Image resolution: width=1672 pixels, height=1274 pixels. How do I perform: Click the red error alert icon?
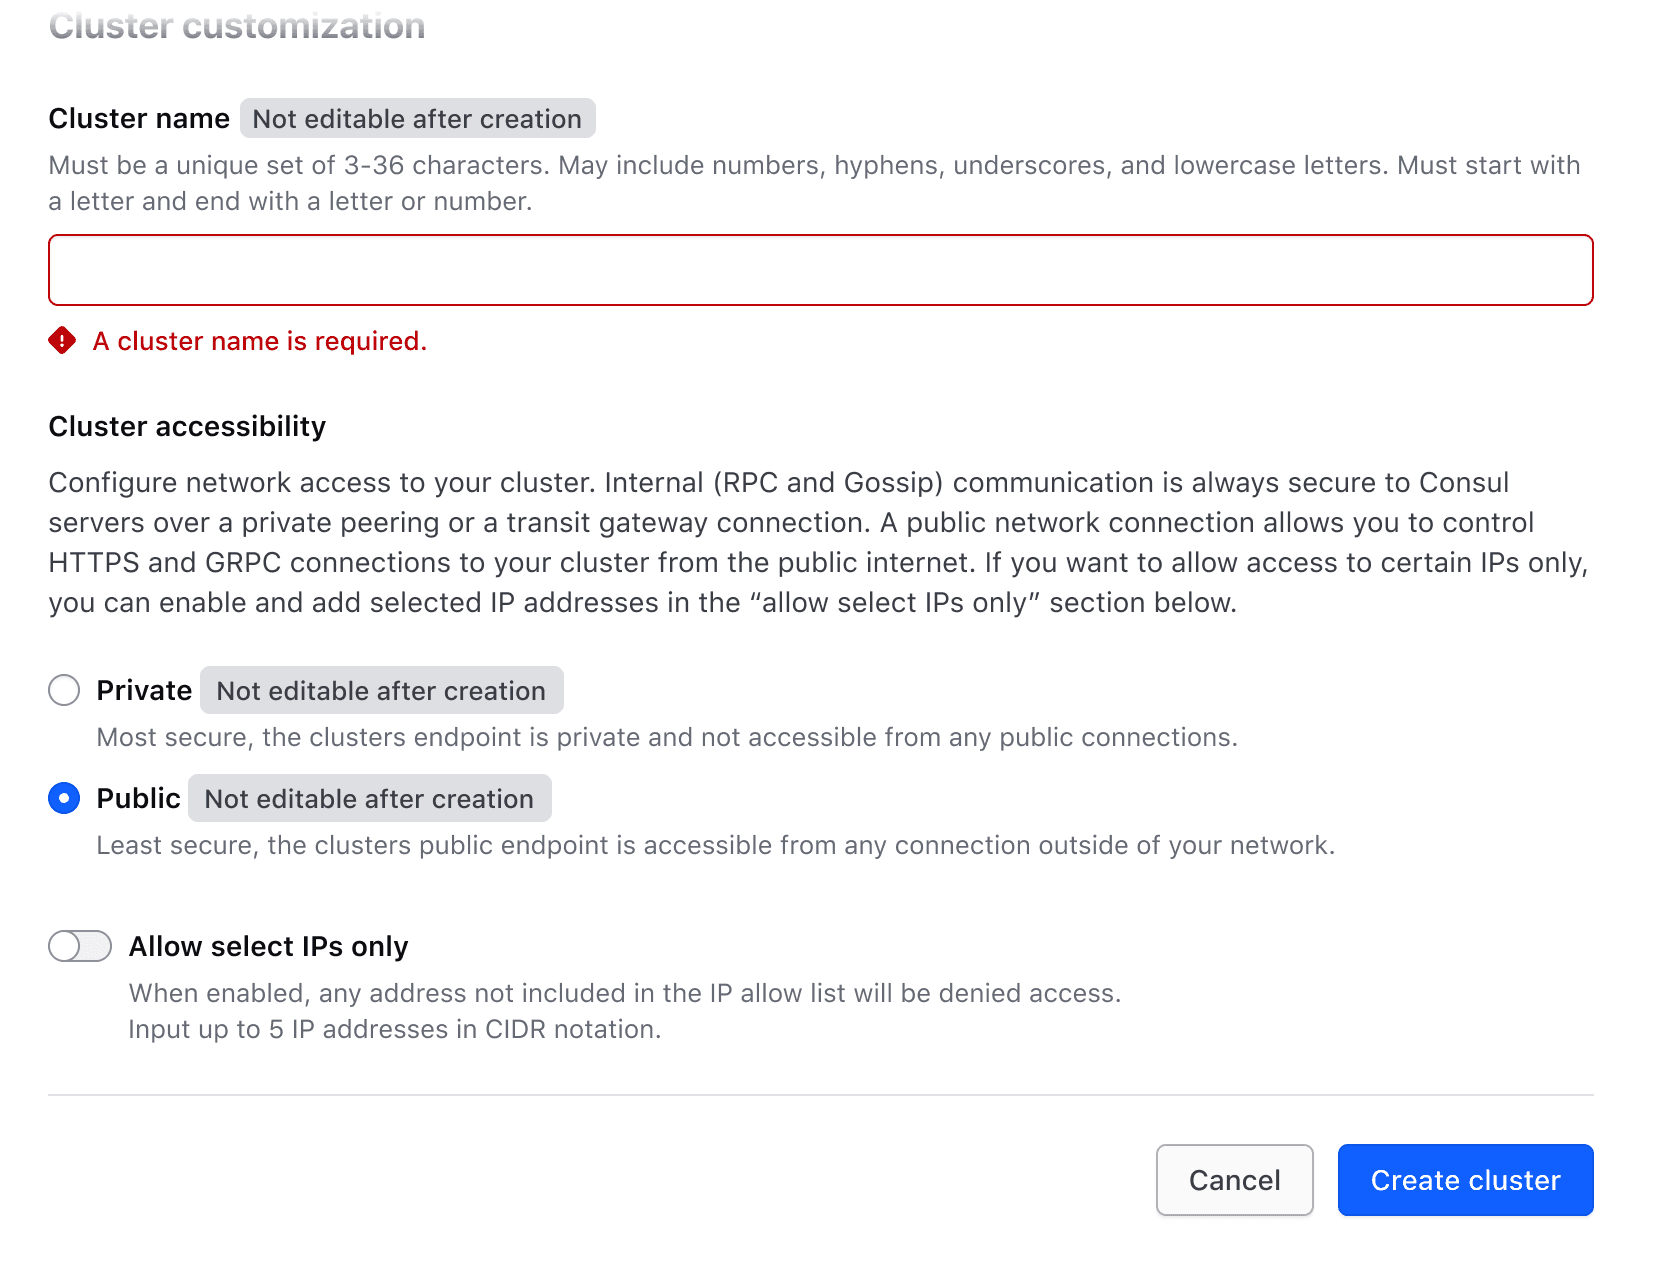point(62,341)
